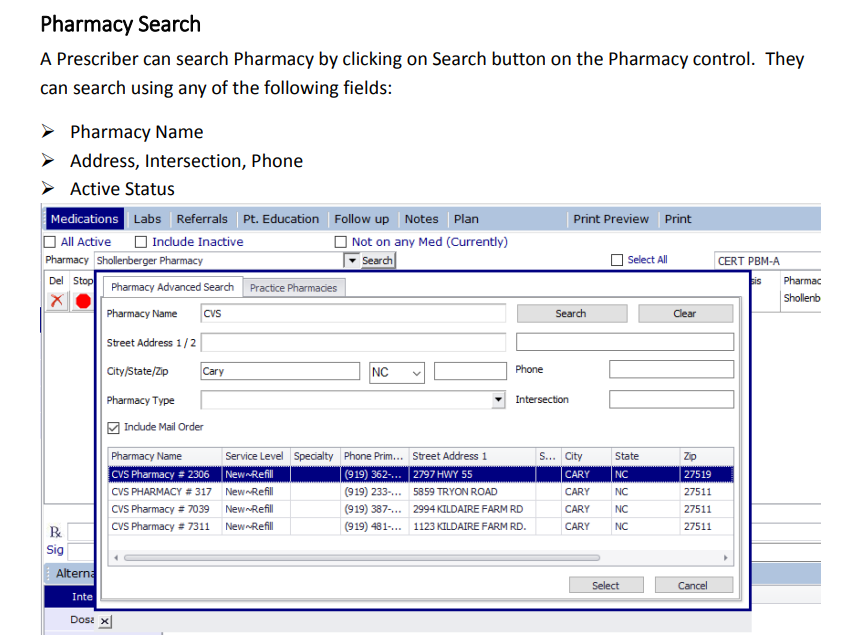Viewport: 858px width, 635px height.
Task: Enable the All Active checkbox
Action: pyautogui.click(x=50, y=242)
